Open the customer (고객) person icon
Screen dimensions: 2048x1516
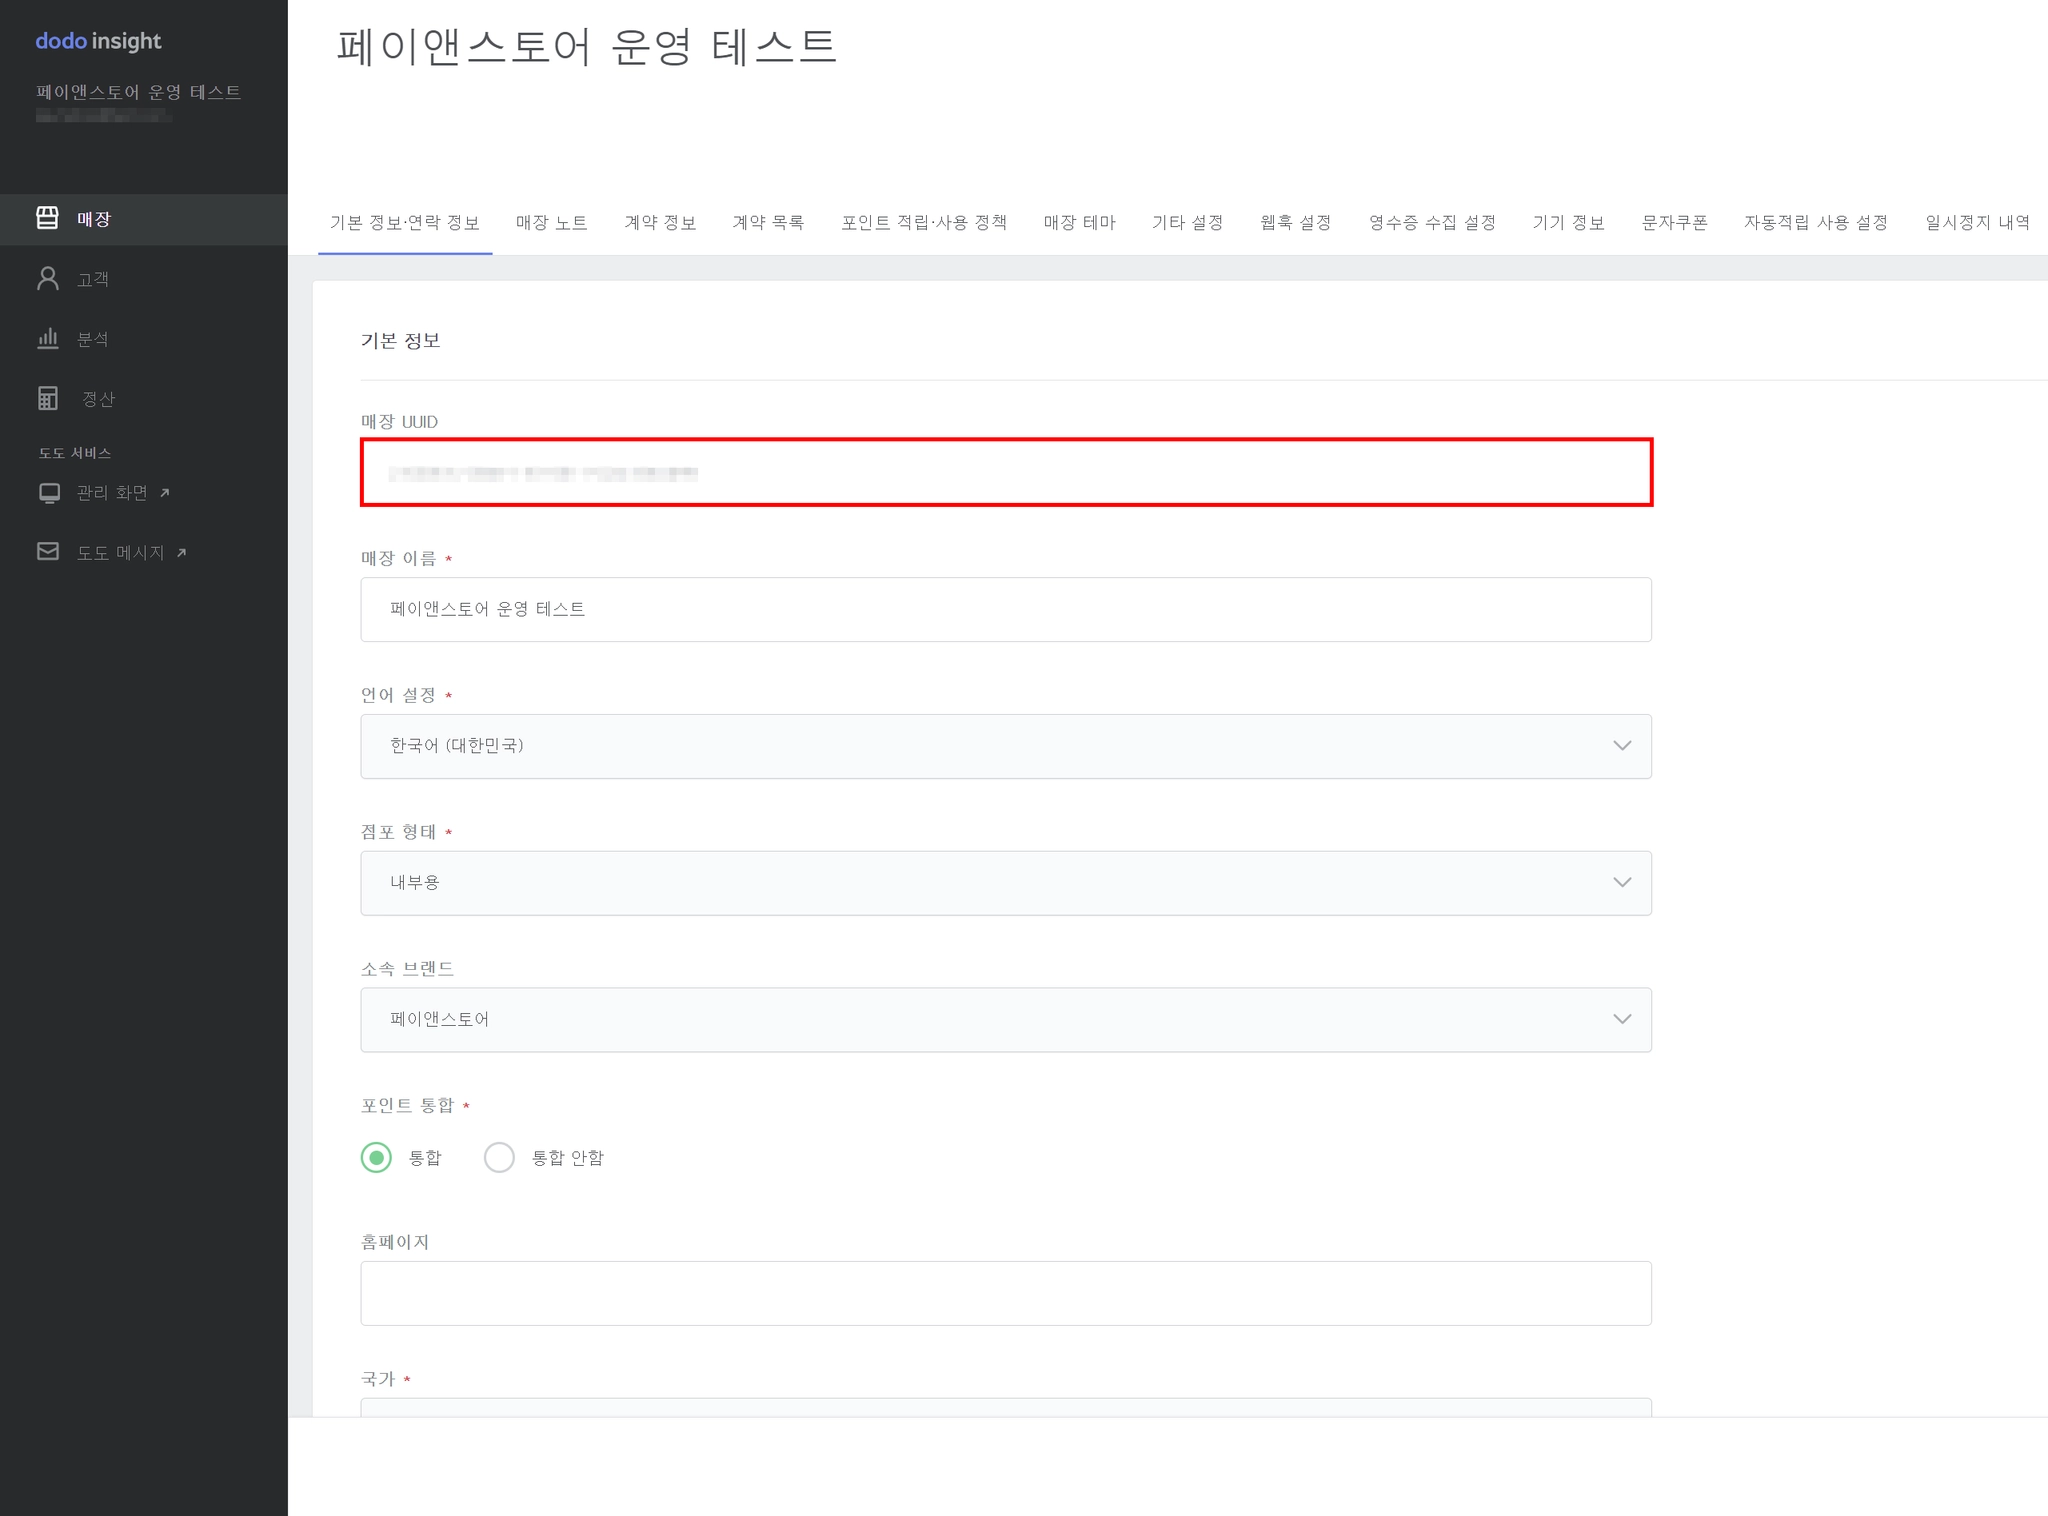click(x=47, y=278)
